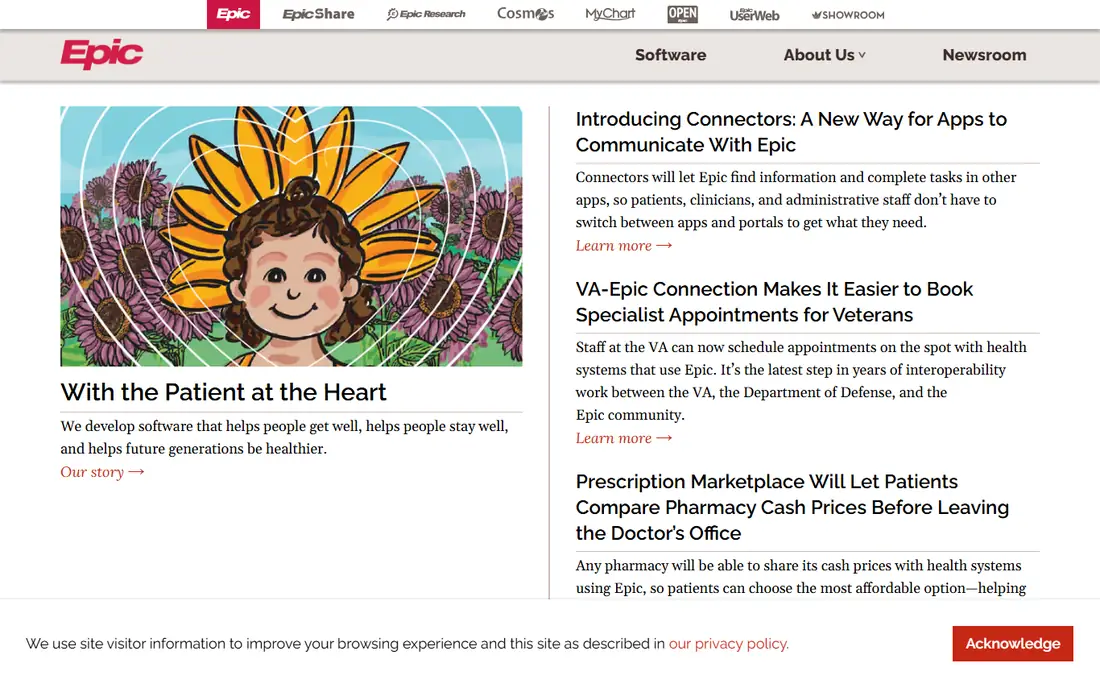This screenshot has width=1100, height=688.
Task: Open the Showroom logo link
Action: [x=848, y=15]
